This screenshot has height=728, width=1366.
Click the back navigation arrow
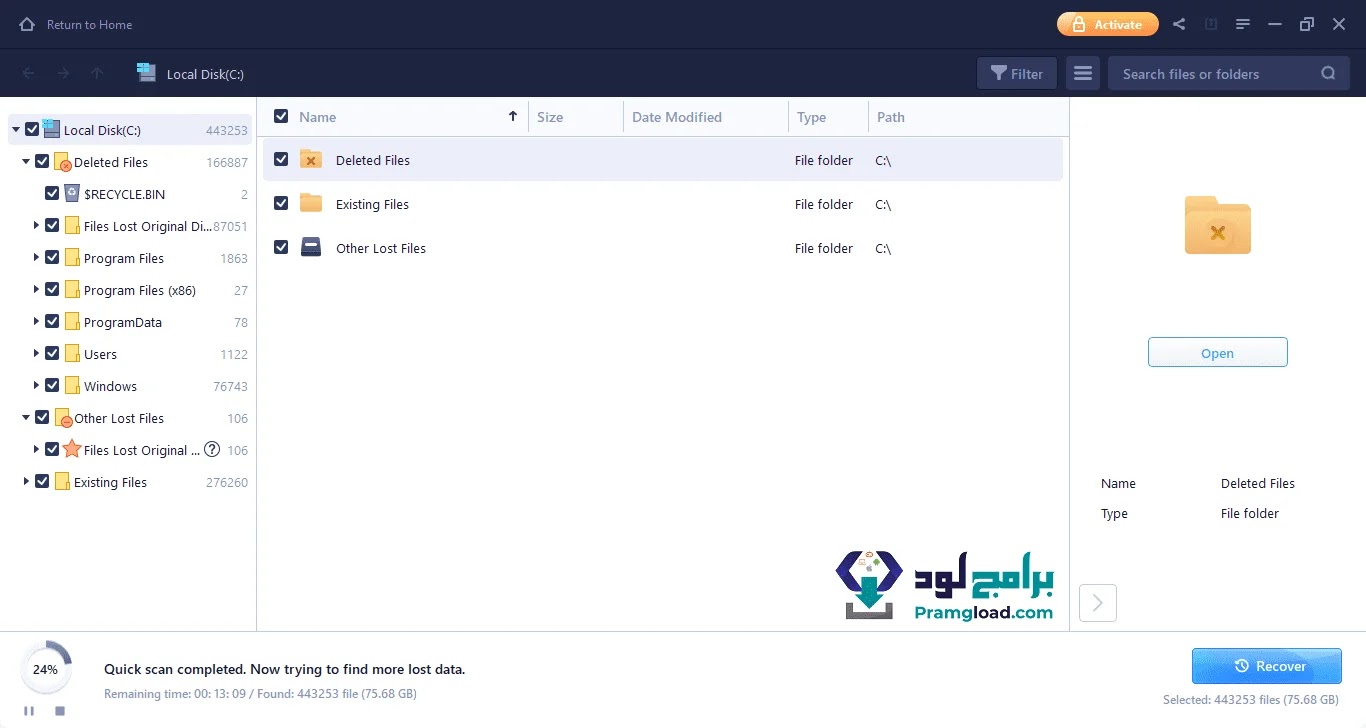29,73
